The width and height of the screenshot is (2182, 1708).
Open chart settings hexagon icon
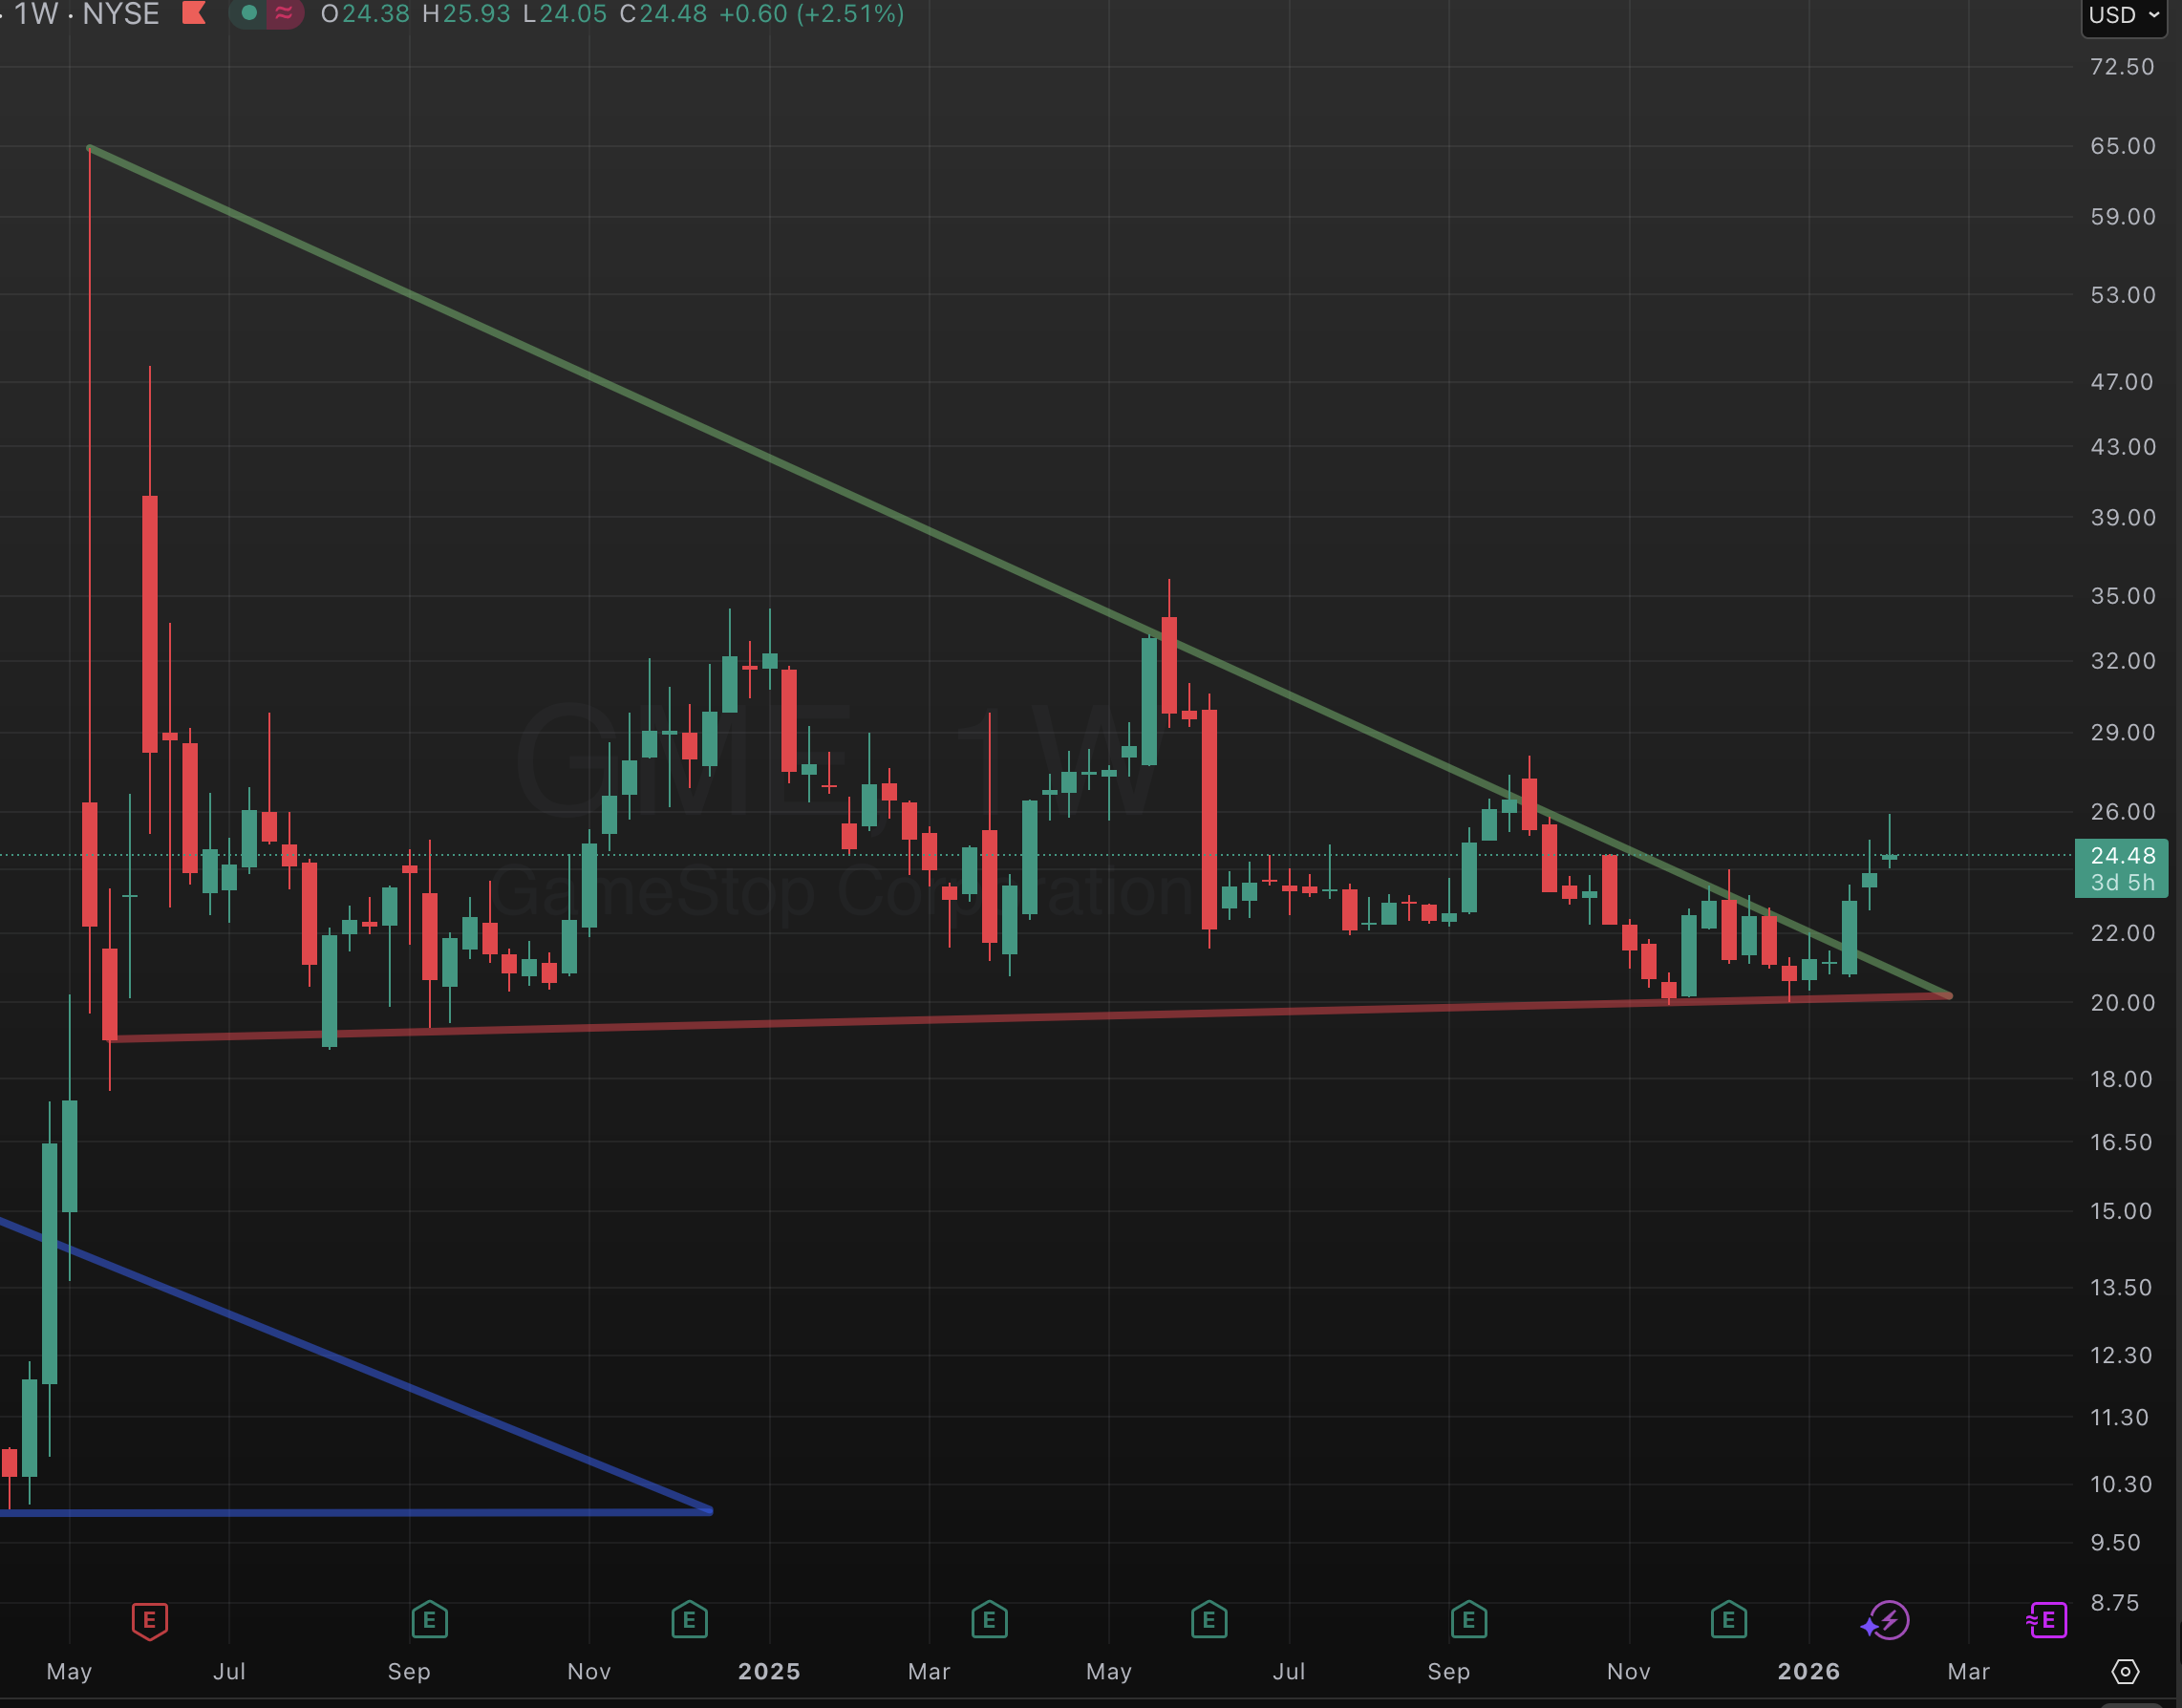2125,1671
